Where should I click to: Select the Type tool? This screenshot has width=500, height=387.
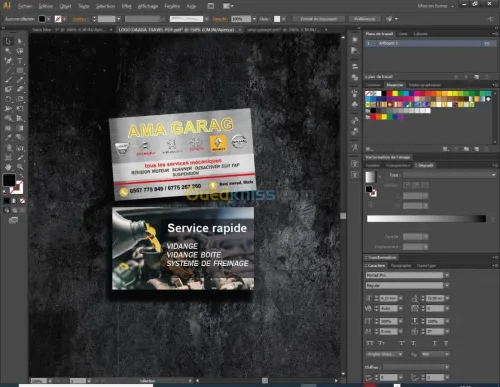[20, 61]
